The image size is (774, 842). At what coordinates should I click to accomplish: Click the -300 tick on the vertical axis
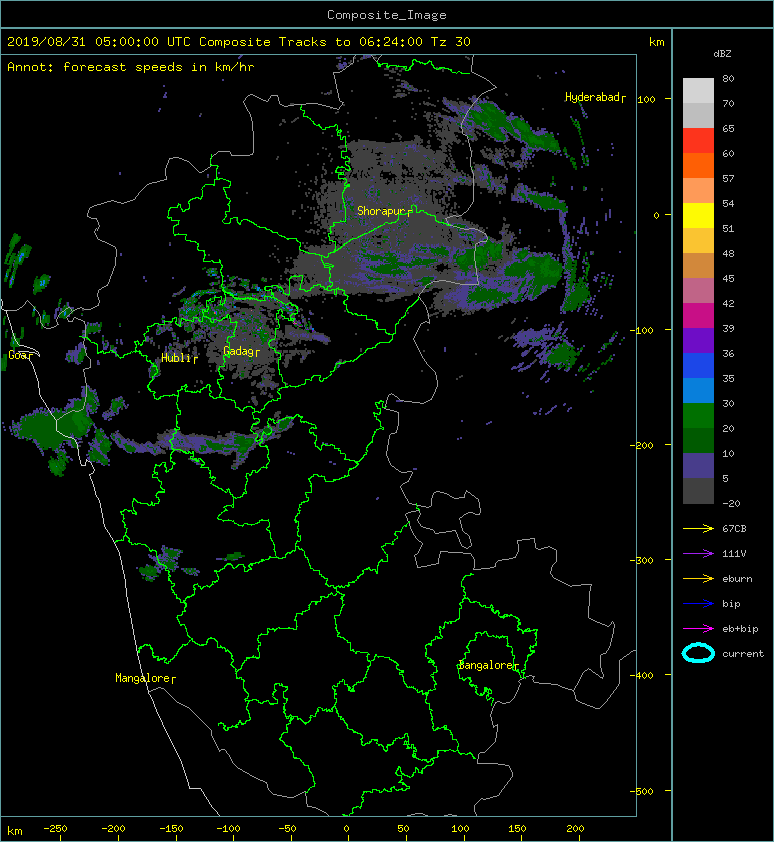pos(641,560)
